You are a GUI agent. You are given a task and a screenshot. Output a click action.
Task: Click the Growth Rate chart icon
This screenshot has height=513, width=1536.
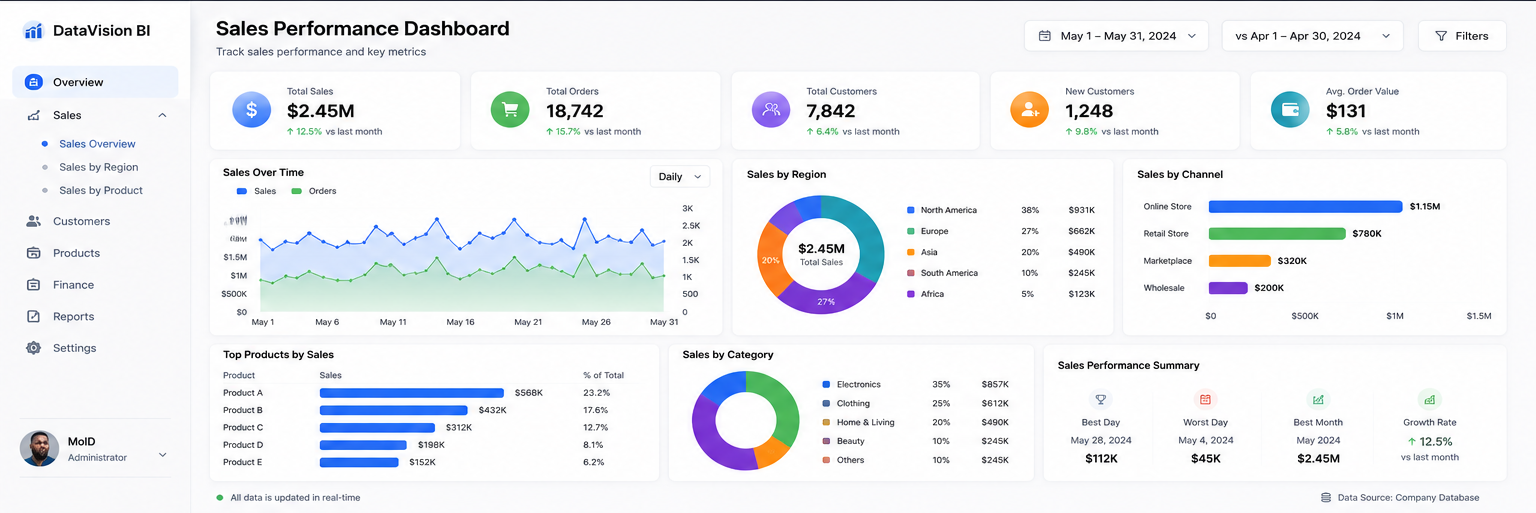(1430, 399)
